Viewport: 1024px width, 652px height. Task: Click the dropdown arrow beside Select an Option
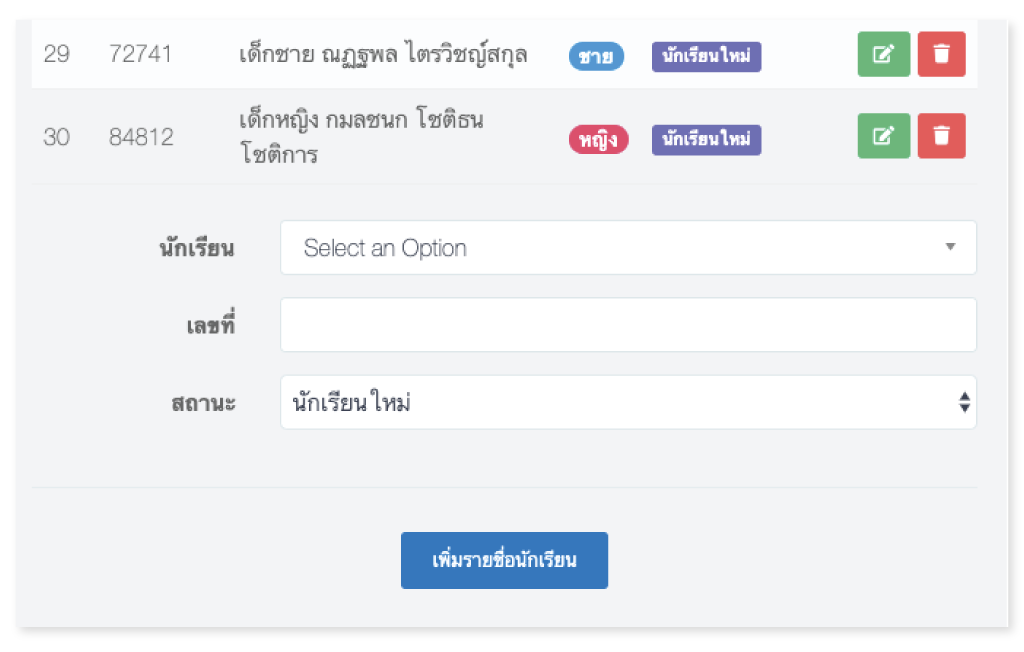[952, 247]
